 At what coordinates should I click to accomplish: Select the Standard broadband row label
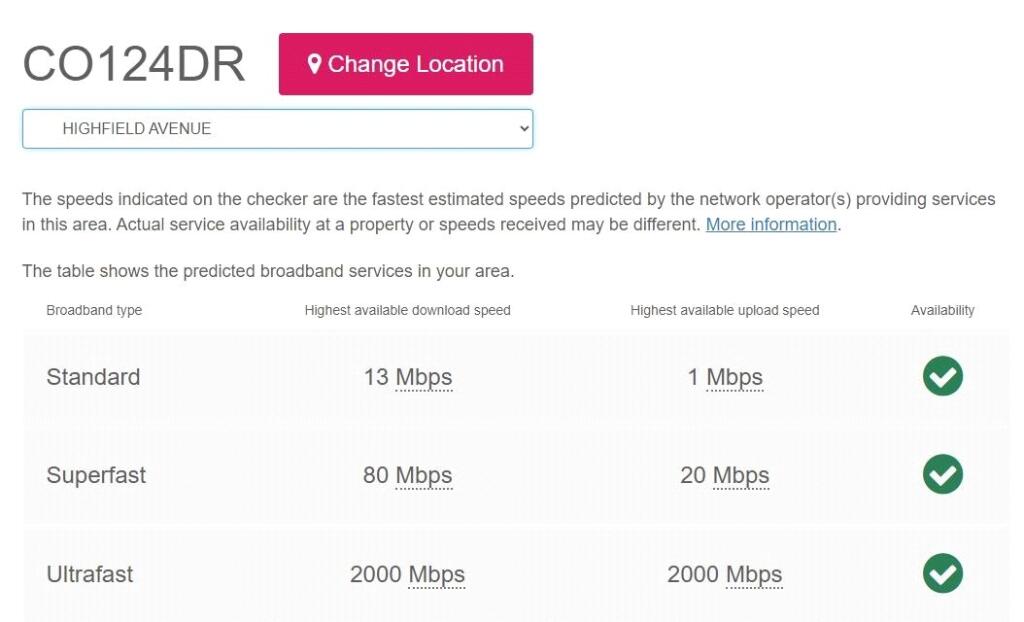pyautogui.click(x=93, y=377)
